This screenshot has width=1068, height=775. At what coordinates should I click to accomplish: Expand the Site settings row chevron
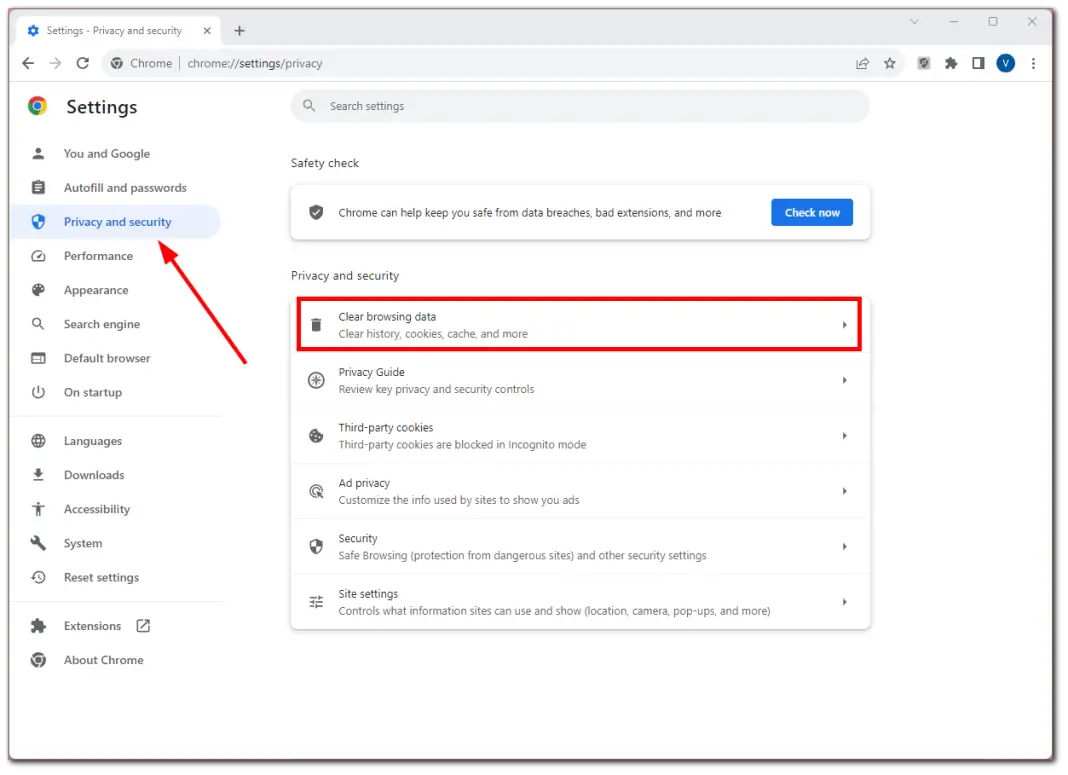tap(844, 601)
